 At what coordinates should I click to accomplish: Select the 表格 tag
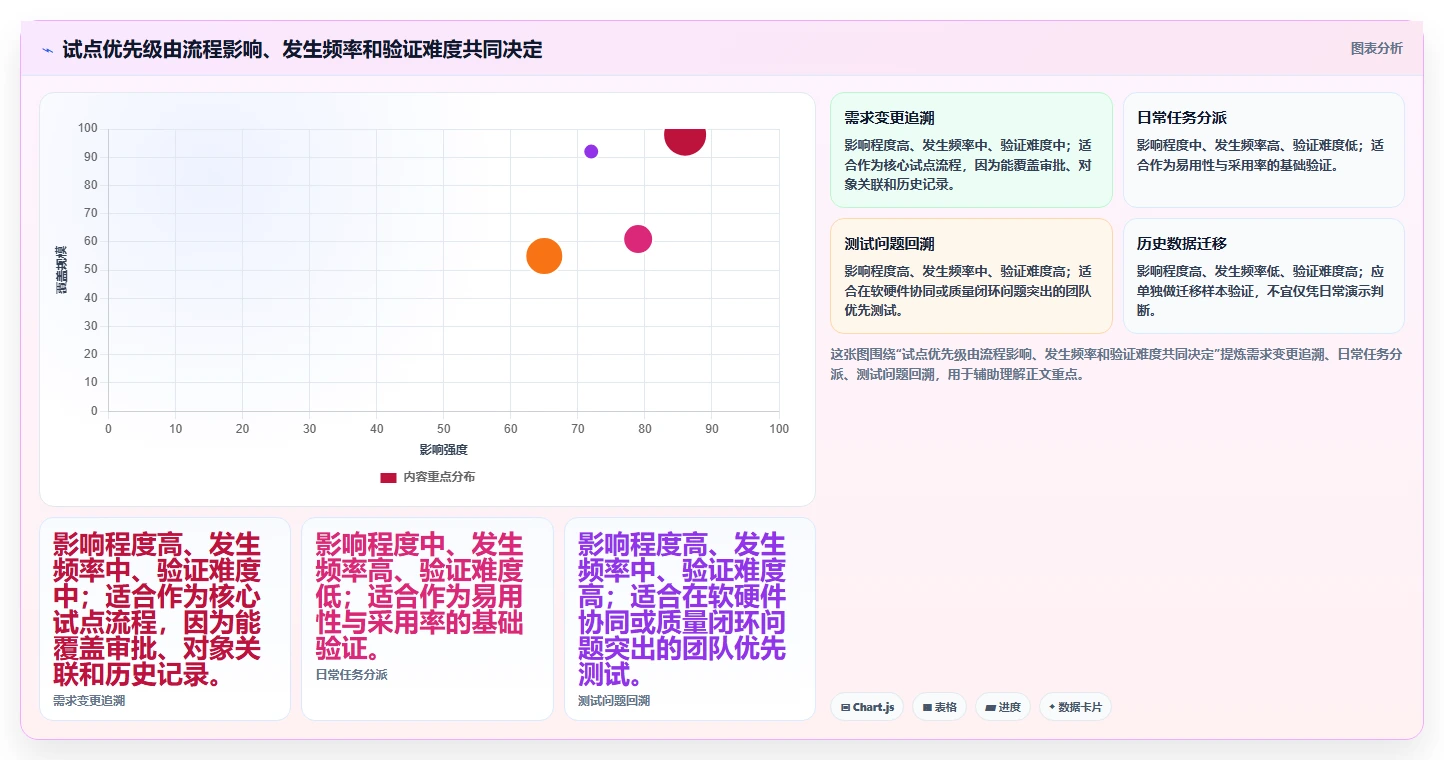[939, 707]
